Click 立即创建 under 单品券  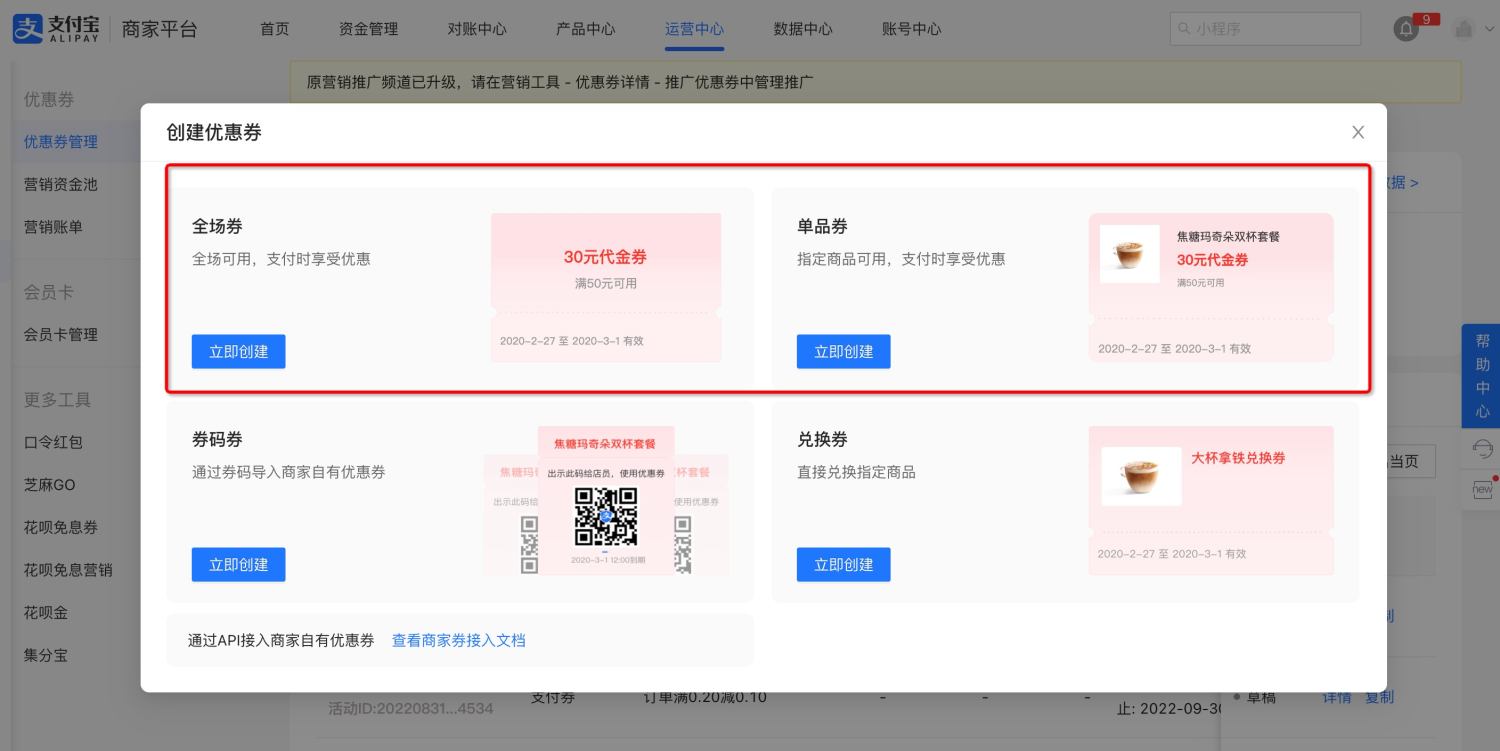(x=844, y=351)
